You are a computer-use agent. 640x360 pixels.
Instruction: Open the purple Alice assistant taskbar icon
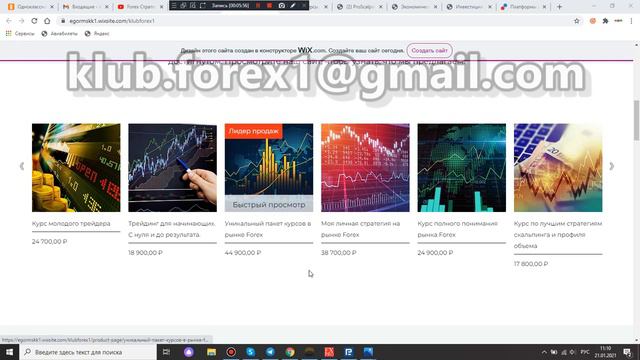(x=189, y=352)
